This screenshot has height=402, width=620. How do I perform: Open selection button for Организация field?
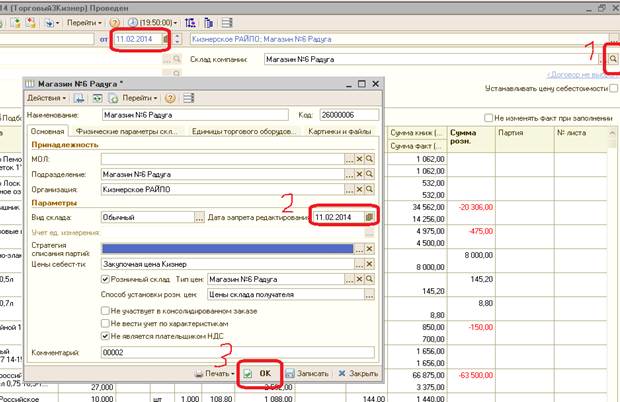tap(349, 189)
